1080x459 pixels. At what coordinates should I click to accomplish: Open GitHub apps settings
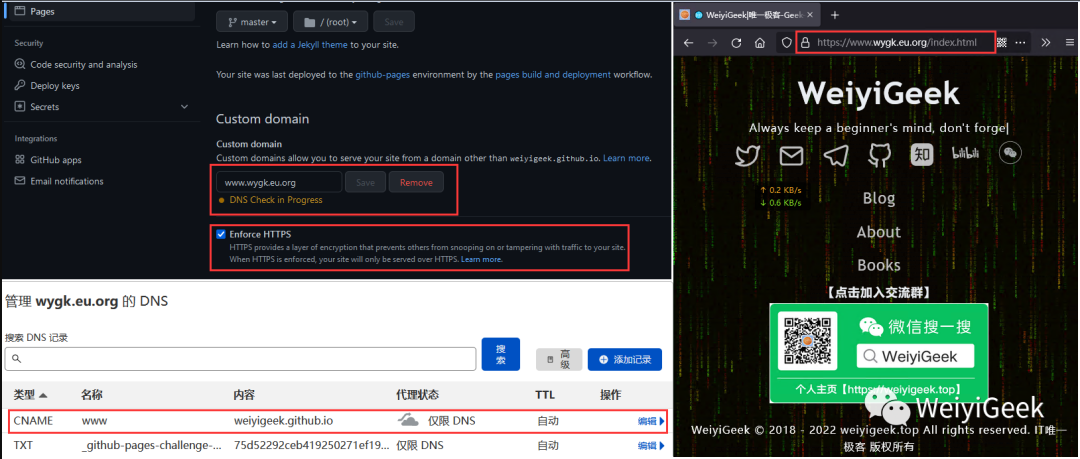point(56,160)
